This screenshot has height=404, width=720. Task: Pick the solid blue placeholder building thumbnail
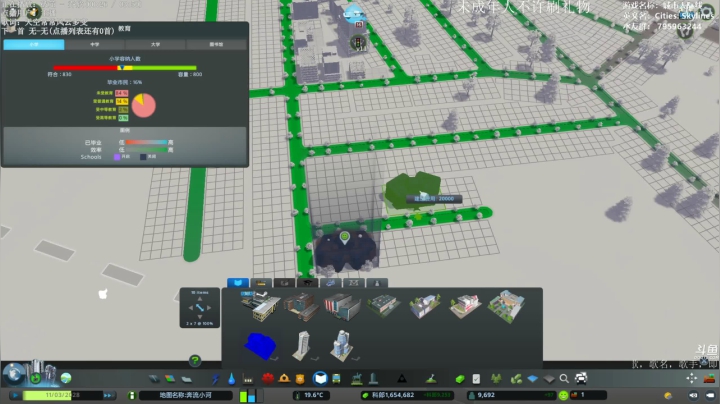(260, 346)
